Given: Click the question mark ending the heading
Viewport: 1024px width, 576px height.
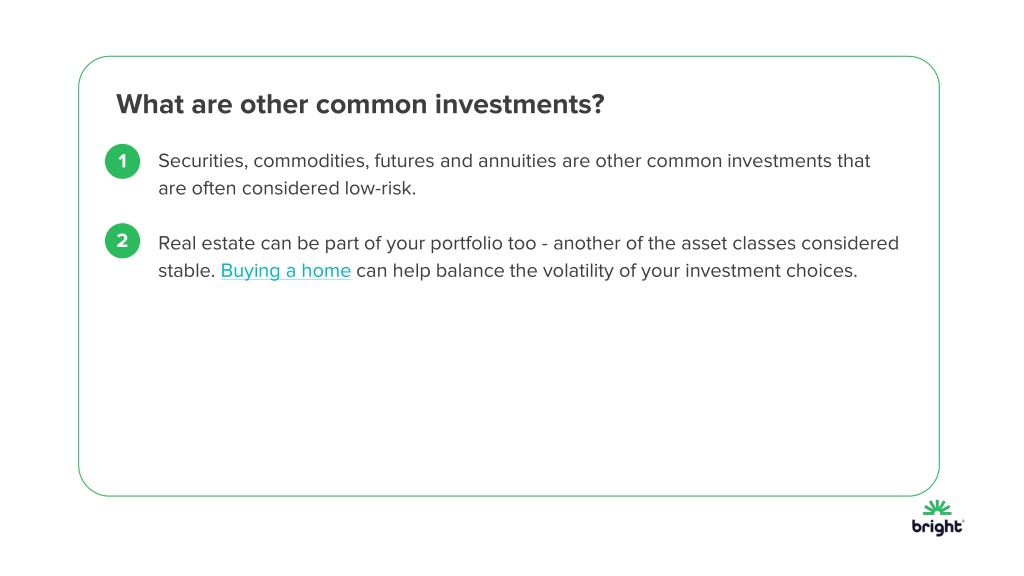Looking at the screenshot, I should [x=598, y=104].
